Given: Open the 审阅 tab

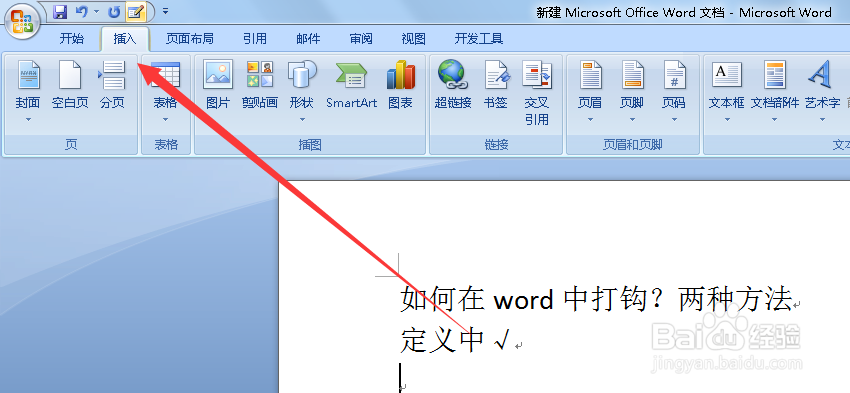Looking at the screenshot, I should [360, 38].
